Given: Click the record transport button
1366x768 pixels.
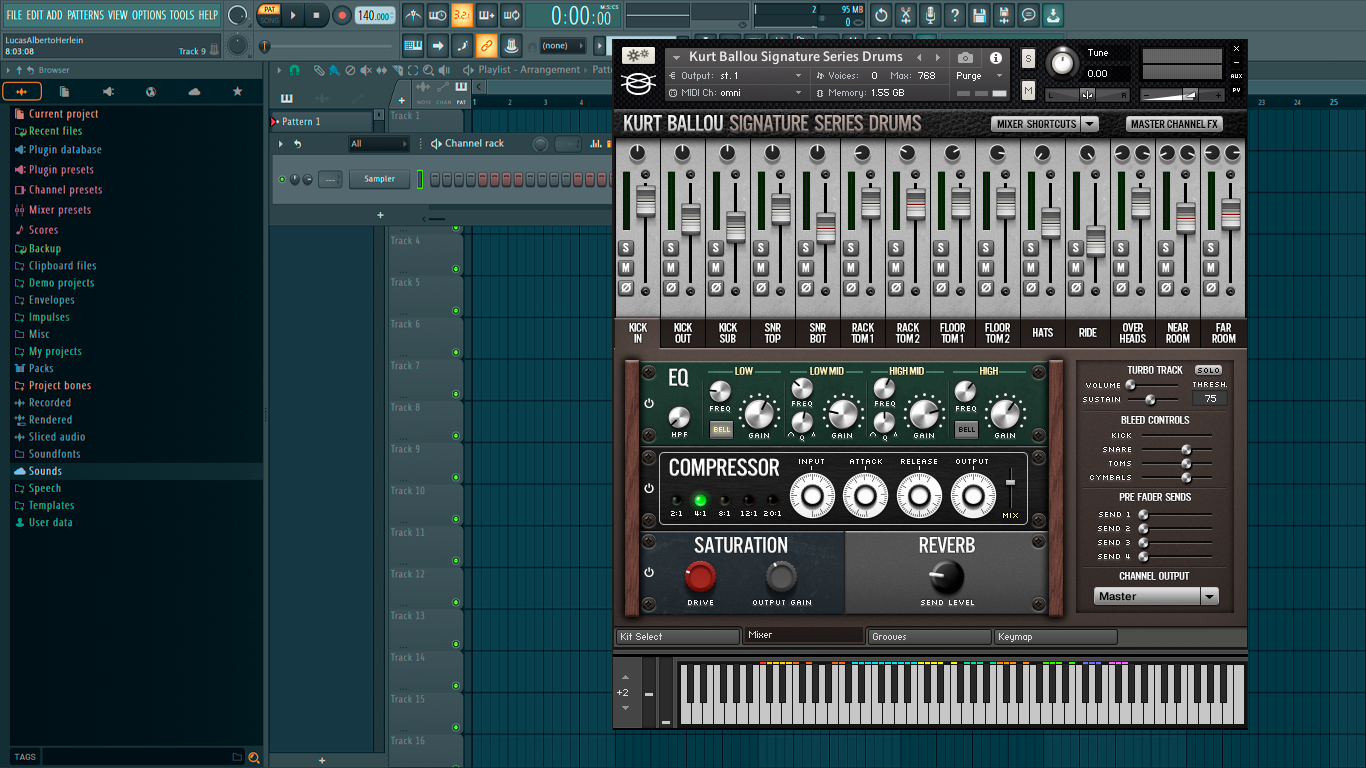Looking at the screenshot, I should 342,15.
